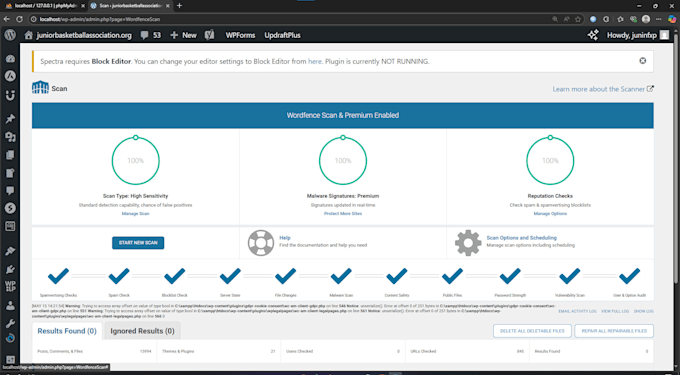Image resolution: width=680 pixels, height=375 pixels.
Task: Open the WordPress logo menu
Action: click(x=10, y=35)
